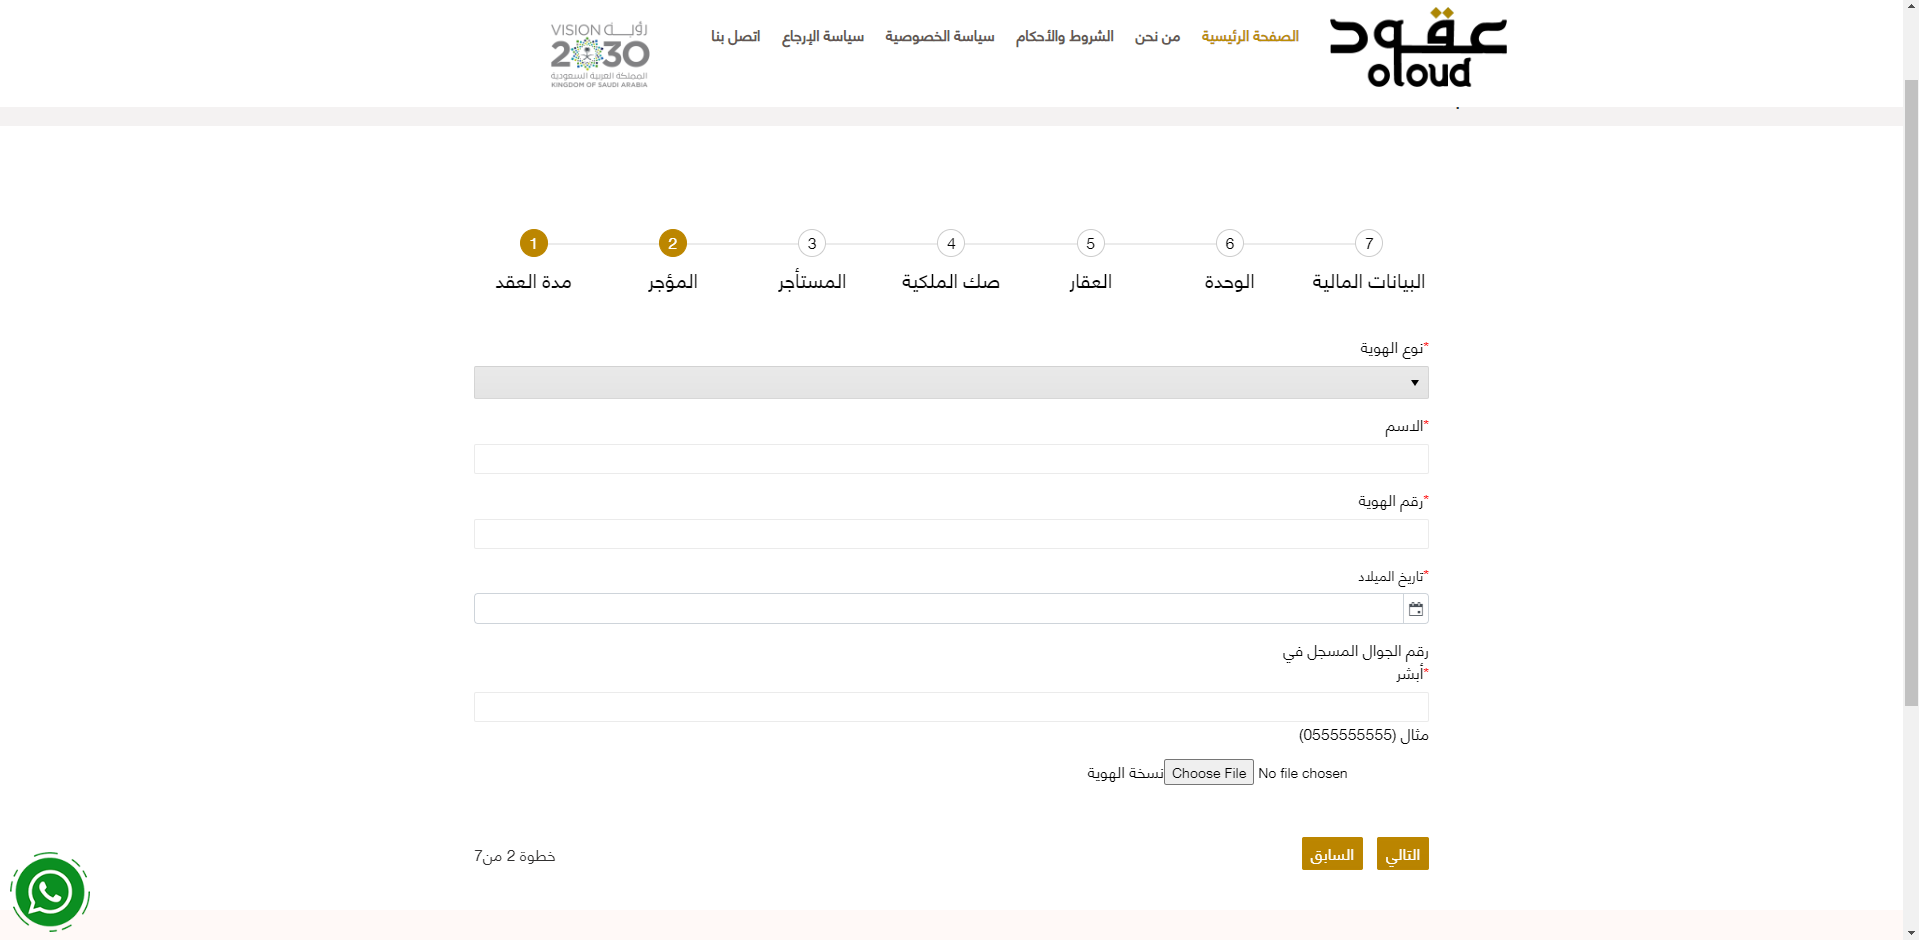1919x940 pixels.
Task: Open the اتصل بنا page link
Action: tap(735, 37)
